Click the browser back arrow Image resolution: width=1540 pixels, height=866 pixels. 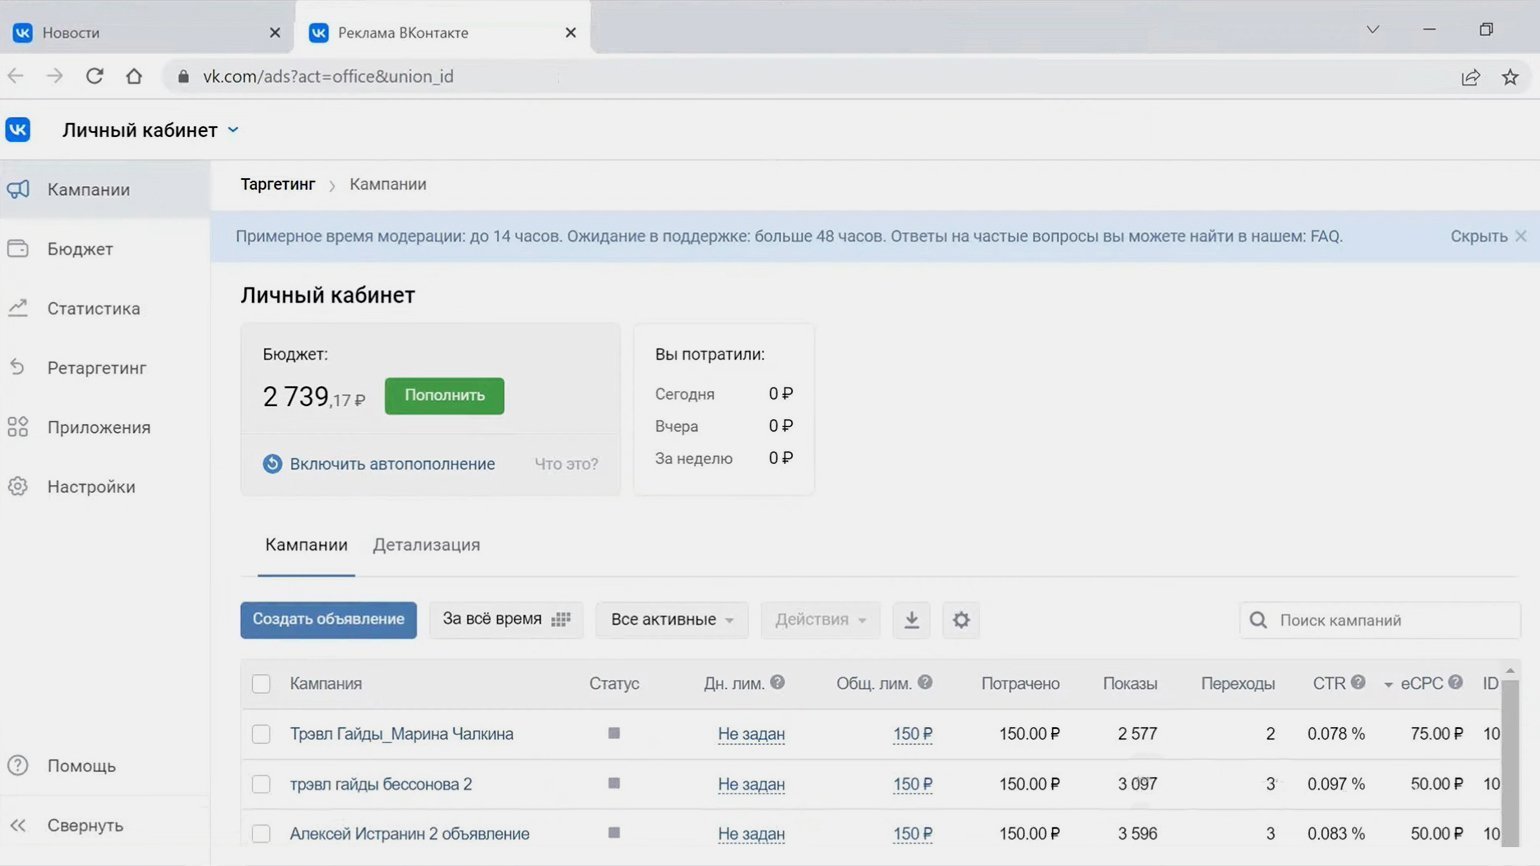tap(16, 76)
